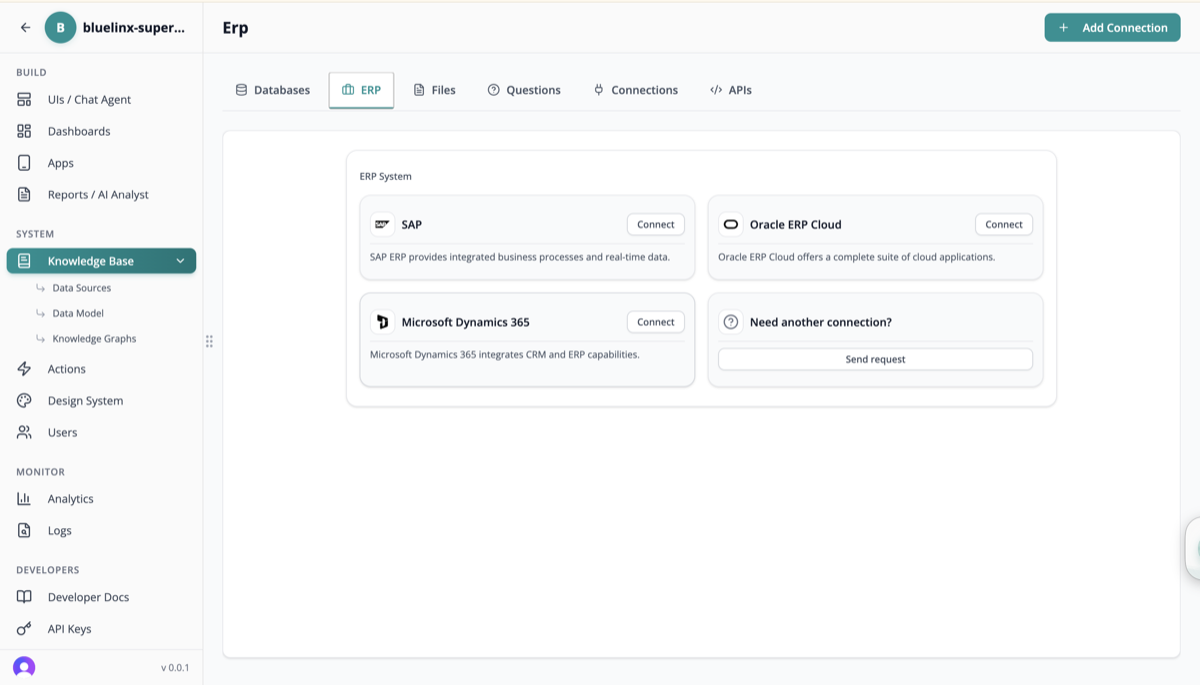Click the SAP logo icon
This screenshot has width=1200, height=685.
(x=382, y=225)
